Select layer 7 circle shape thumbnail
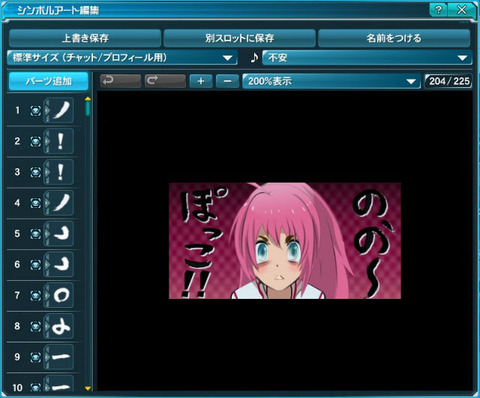This screenshot has width=480, height=398. 61,295
